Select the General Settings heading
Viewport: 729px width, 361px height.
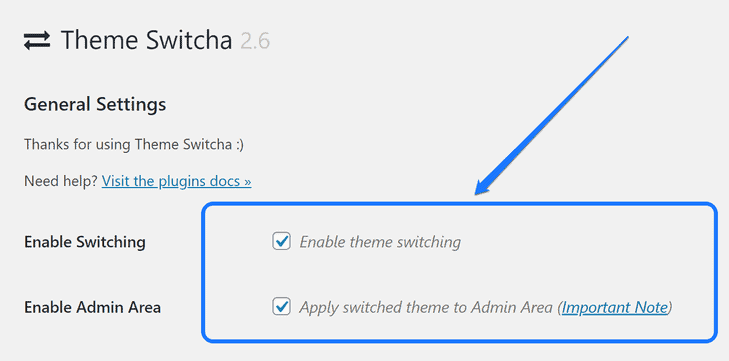pos(95,105)
